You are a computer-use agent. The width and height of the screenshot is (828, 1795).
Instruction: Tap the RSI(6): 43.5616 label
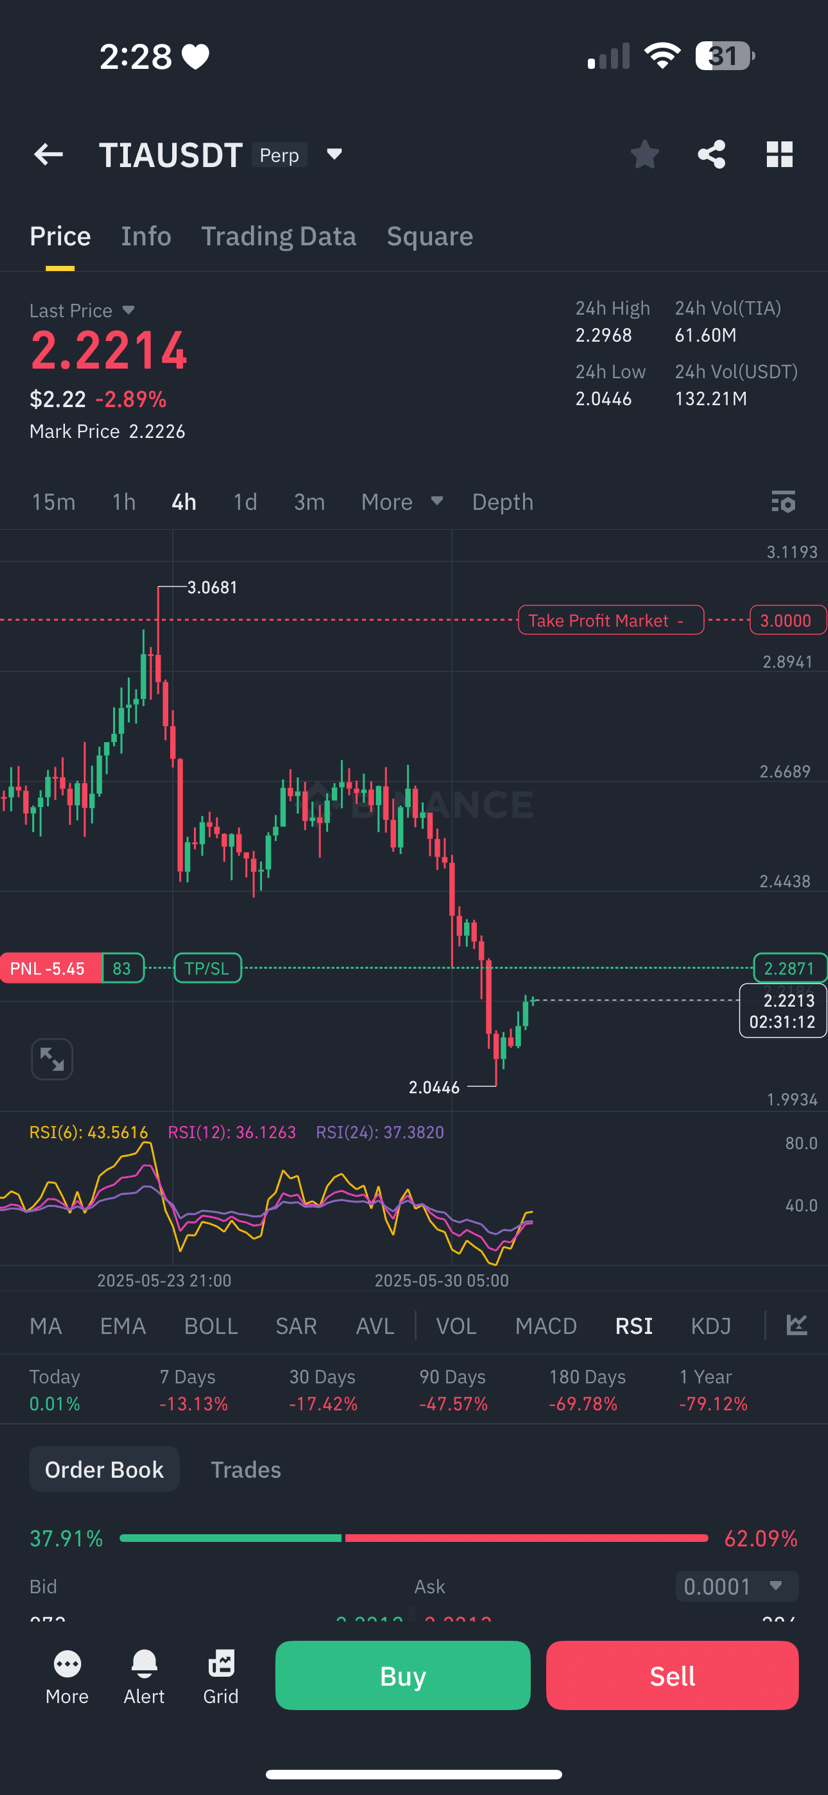coord(89,1132)
